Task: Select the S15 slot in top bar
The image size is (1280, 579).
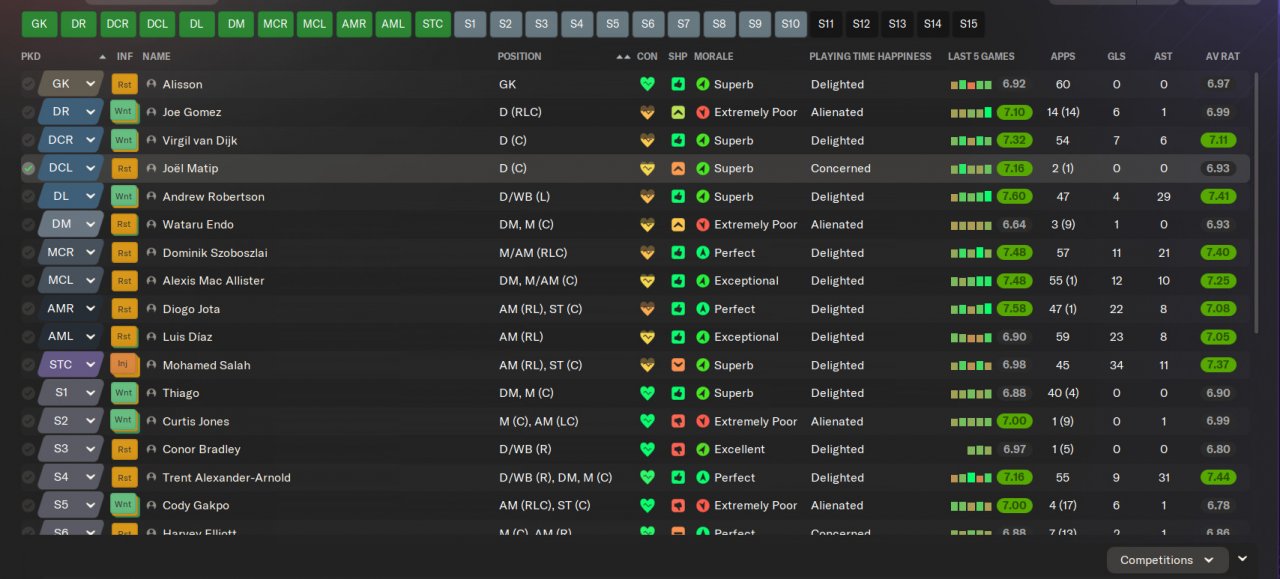Action: point(968,23)
